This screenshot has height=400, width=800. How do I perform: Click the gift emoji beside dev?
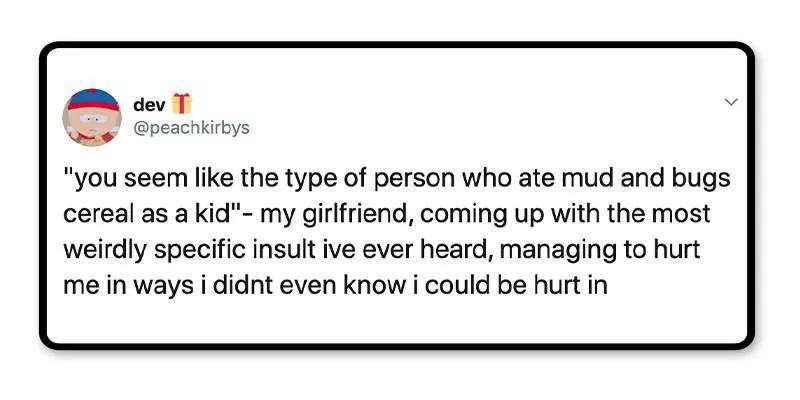pos(180,103)
